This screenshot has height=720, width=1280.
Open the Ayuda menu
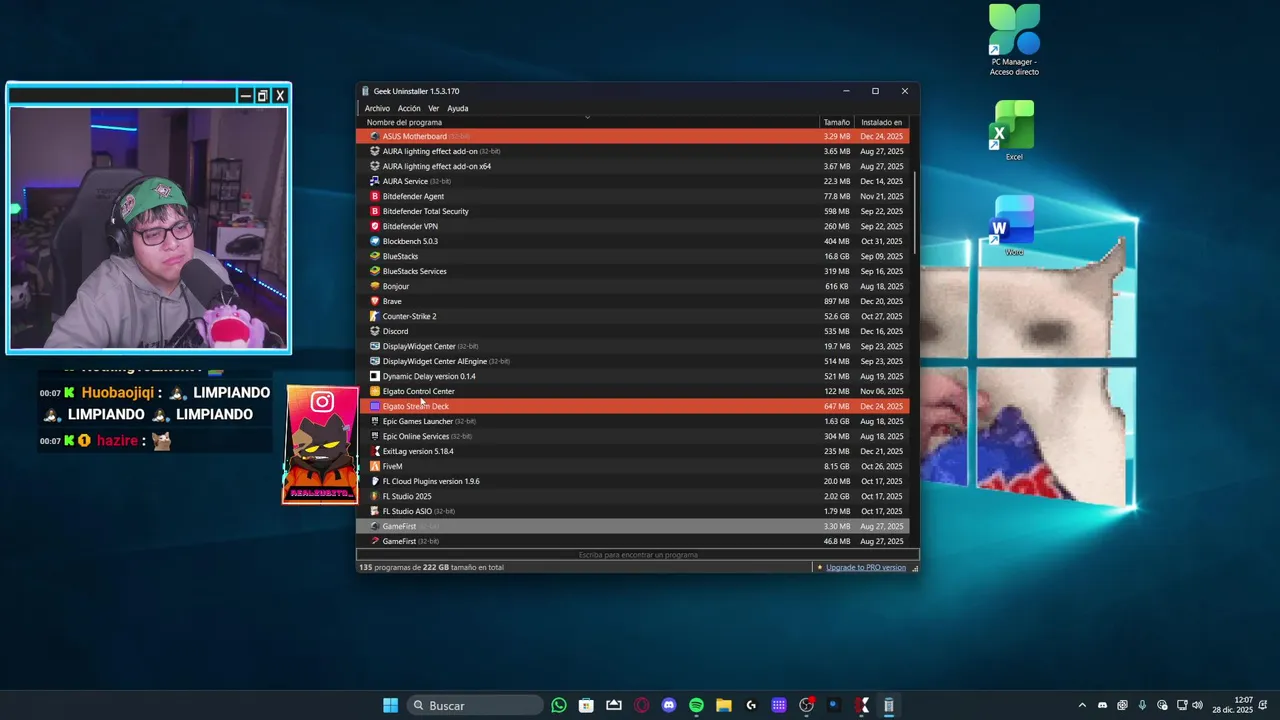click(x=457, y=108)
